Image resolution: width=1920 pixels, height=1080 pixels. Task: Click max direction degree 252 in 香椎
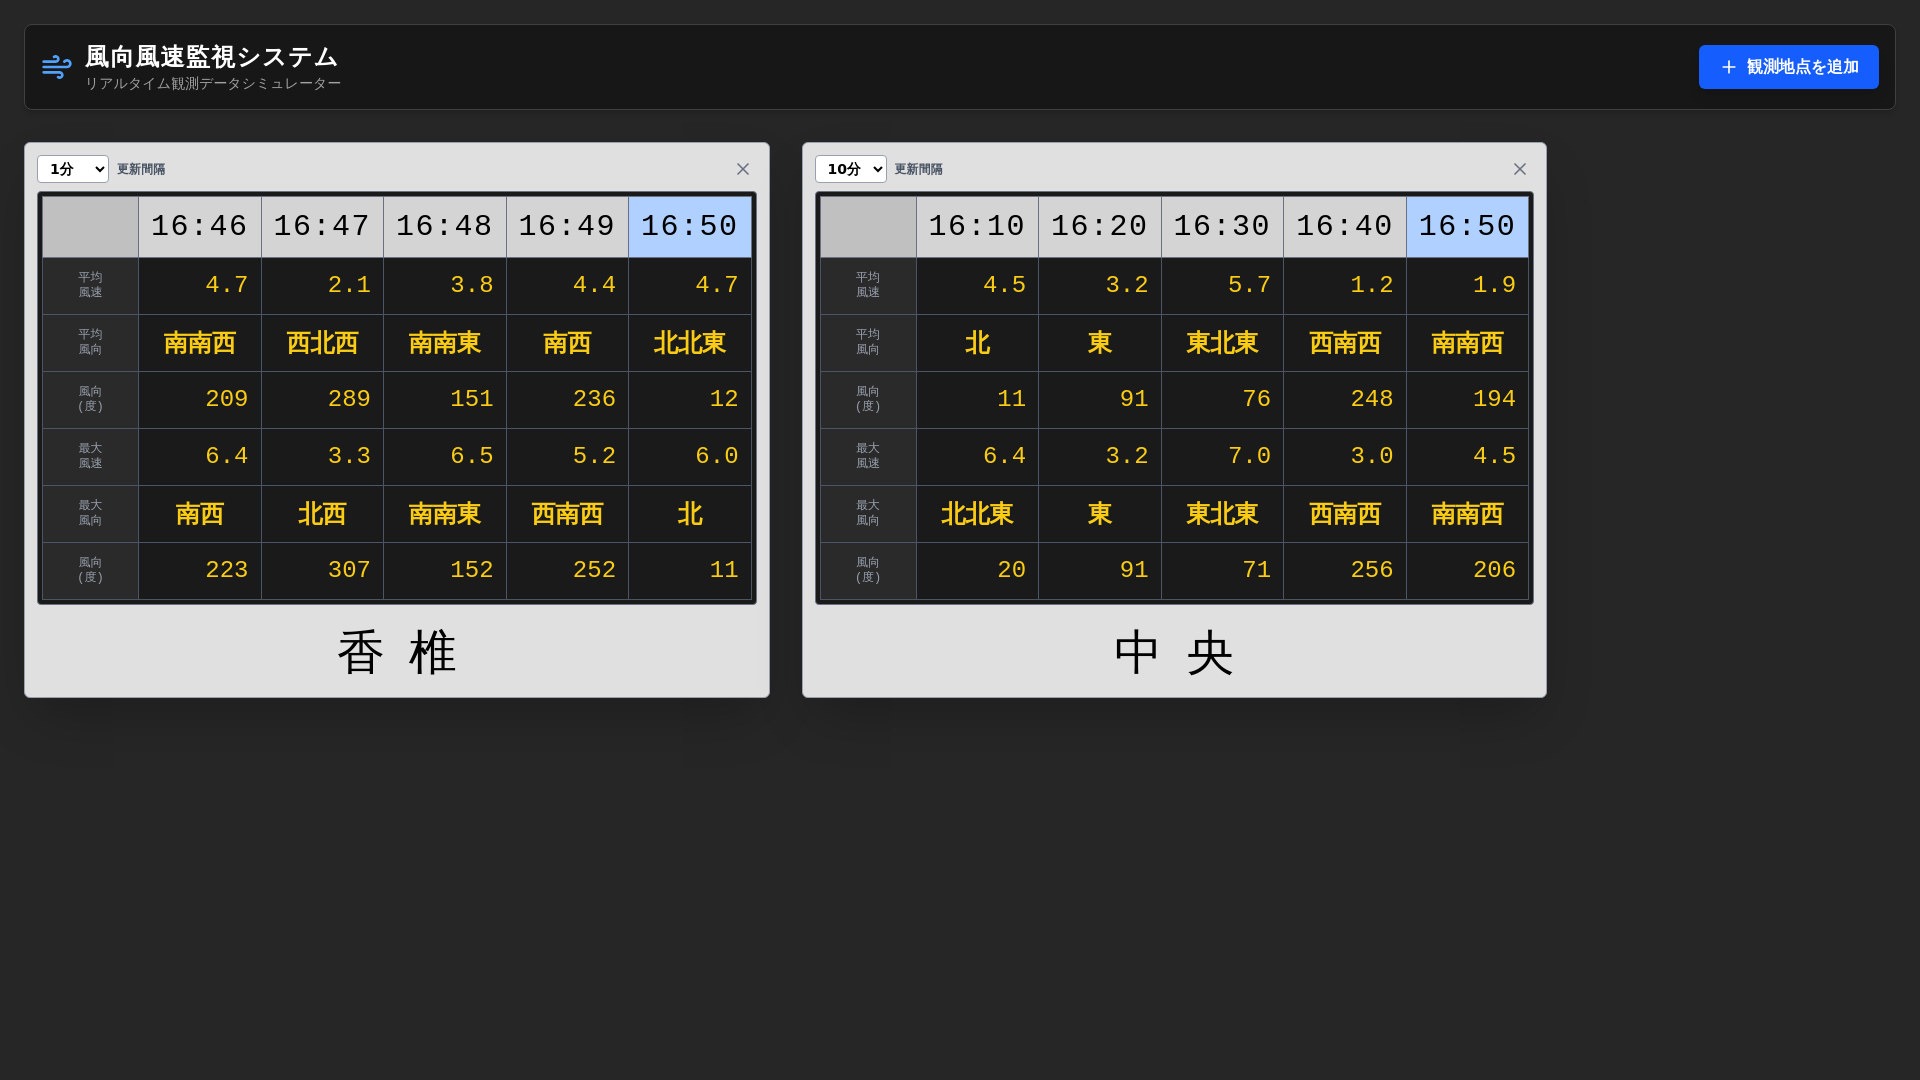coord(567,571)
